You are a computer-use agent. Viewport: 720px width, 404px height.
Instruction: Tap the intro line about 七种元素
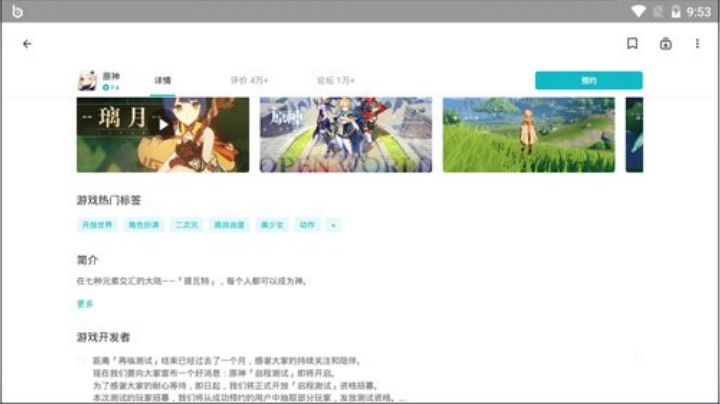tap(192, 281)
